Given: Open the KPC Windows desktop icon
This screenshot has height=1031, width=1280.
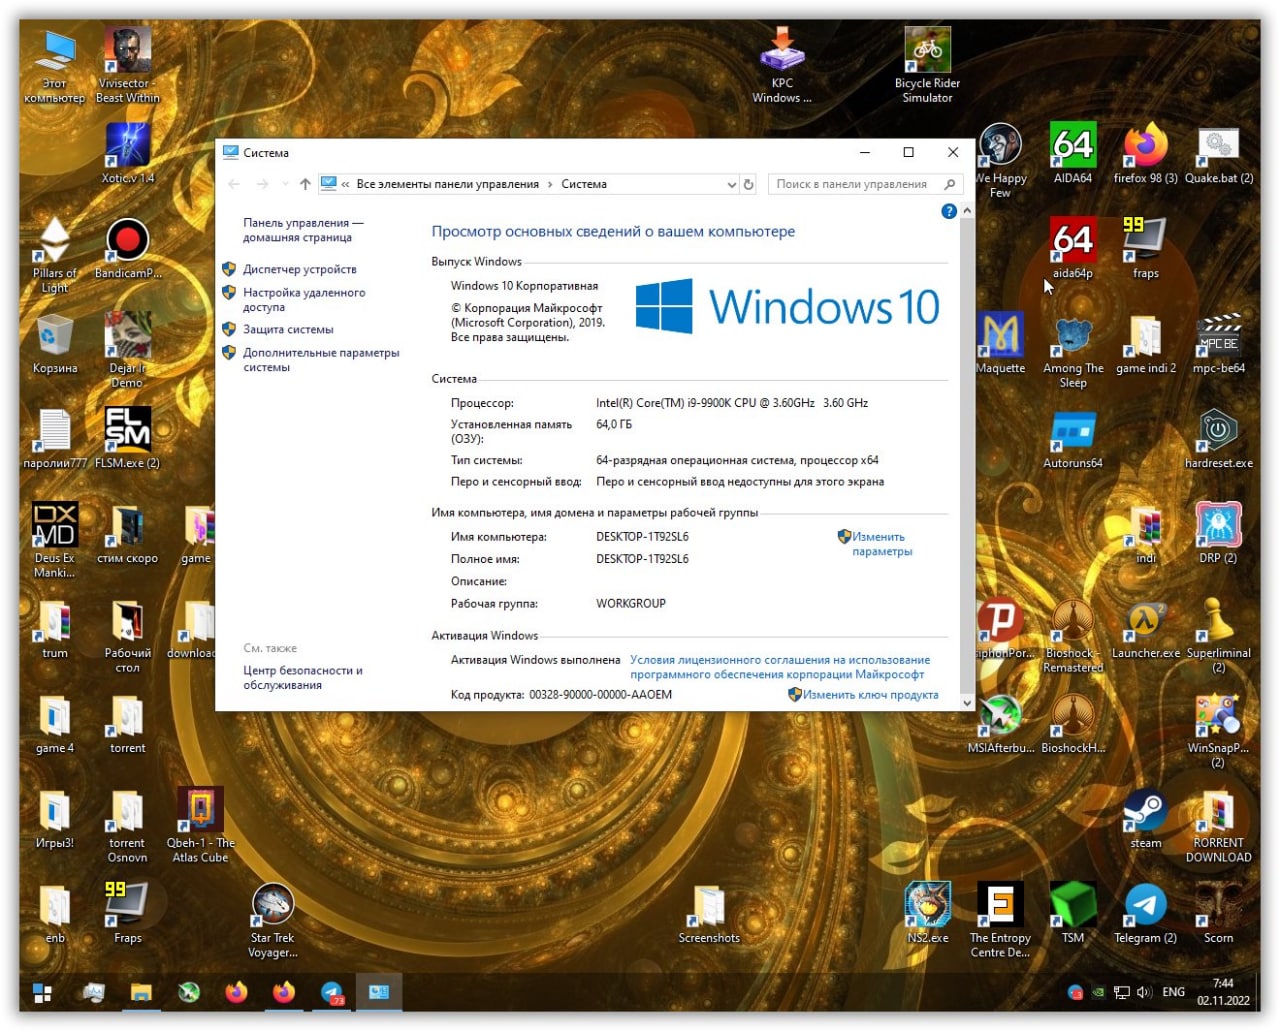Looking at the screenshot, I should 782,65.
